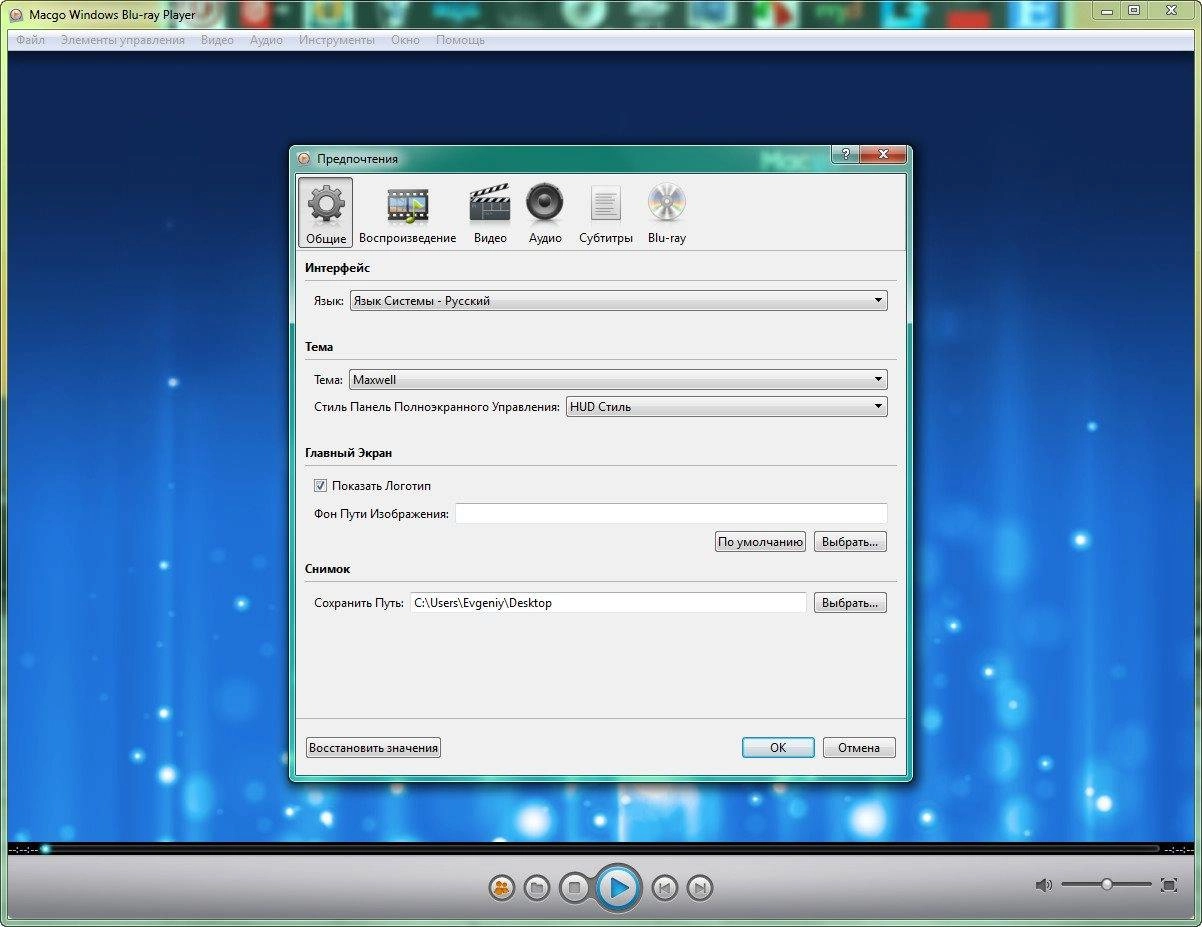Open the Видео menu in menu bar
This screenshot has width=1202, height=927.
[x=217, y=40]
